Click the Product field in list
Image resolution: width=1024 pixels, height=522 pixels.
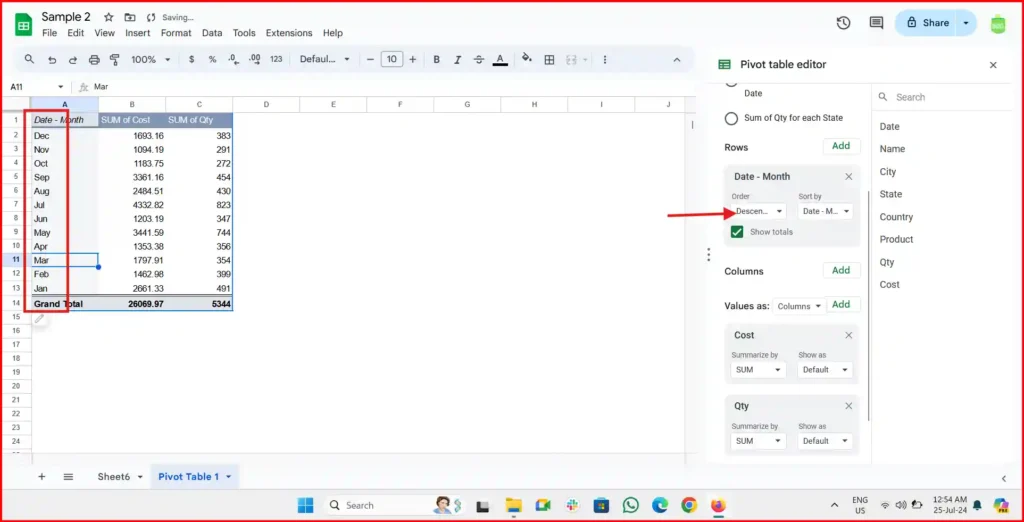(x=896, y=239)
